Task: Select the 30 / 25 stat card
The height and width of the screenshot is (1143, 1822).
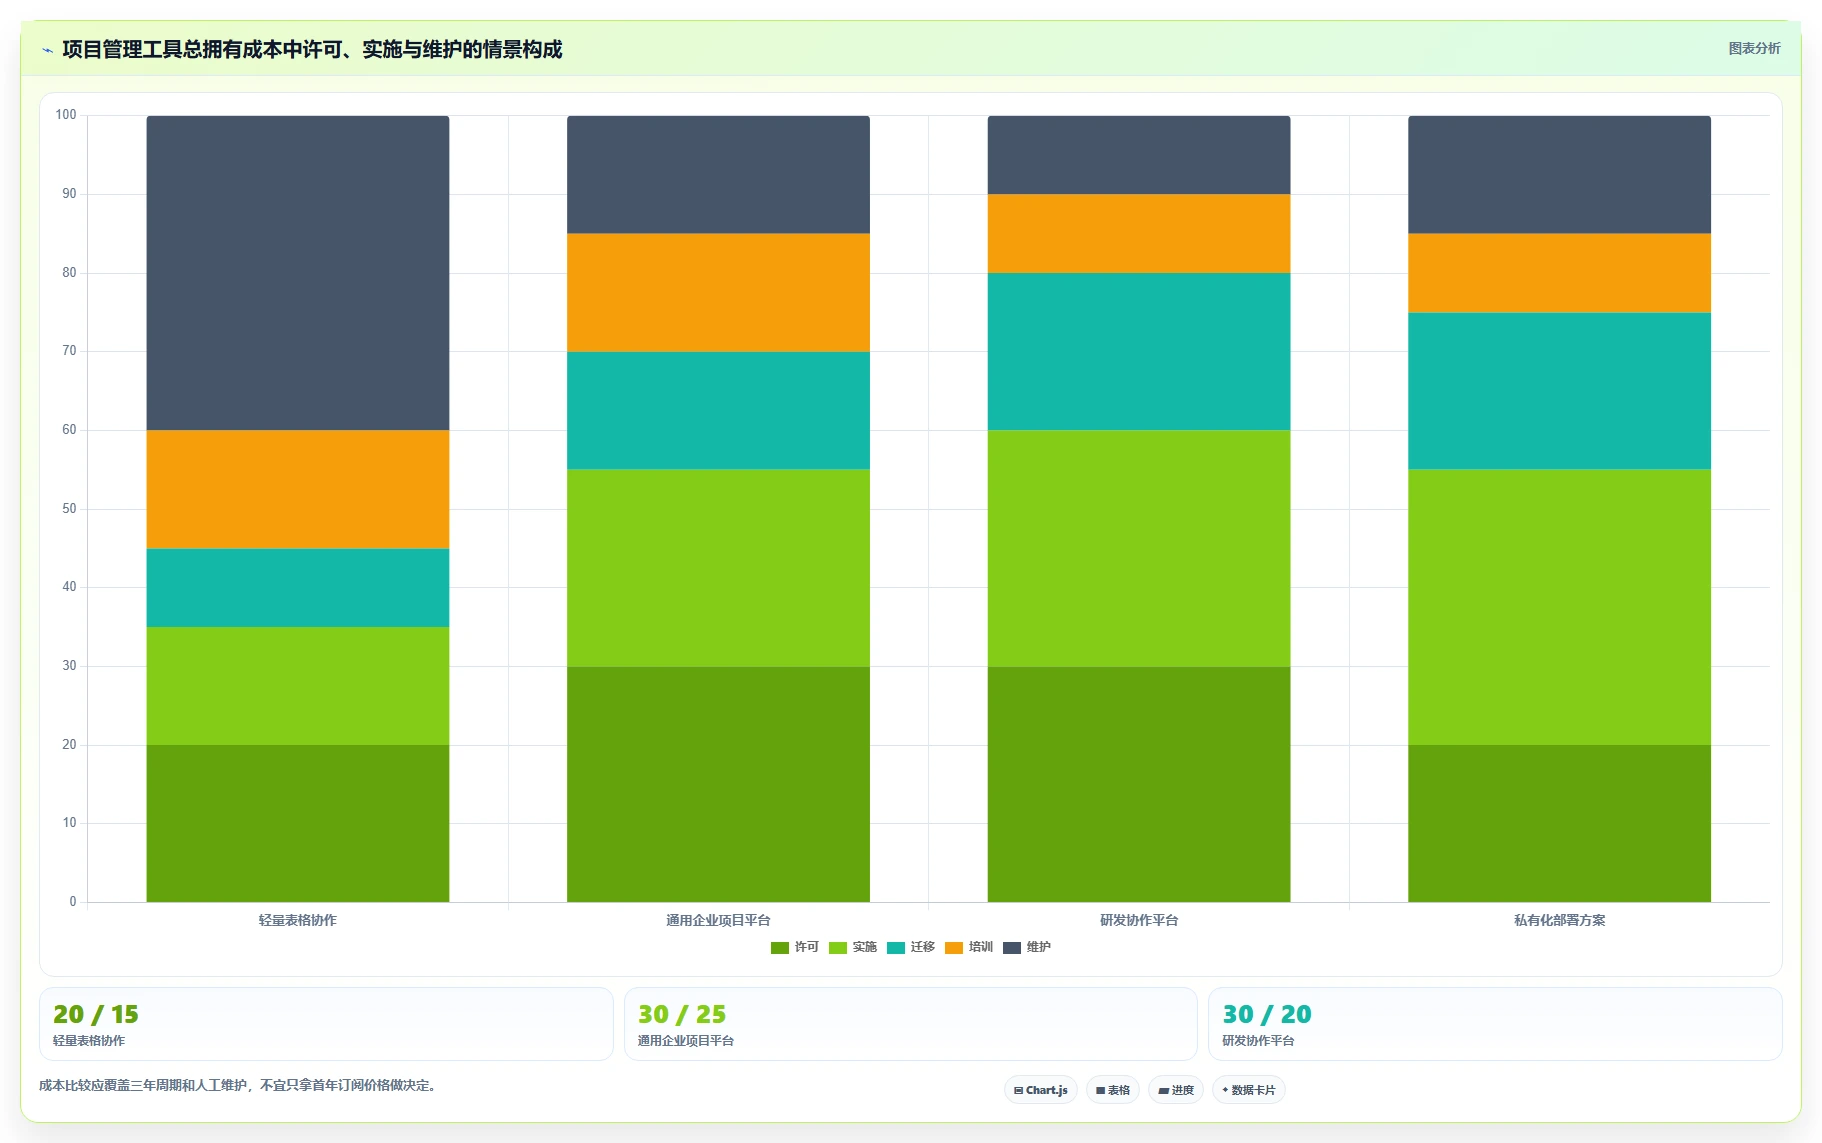Action: pos(910,1024)
